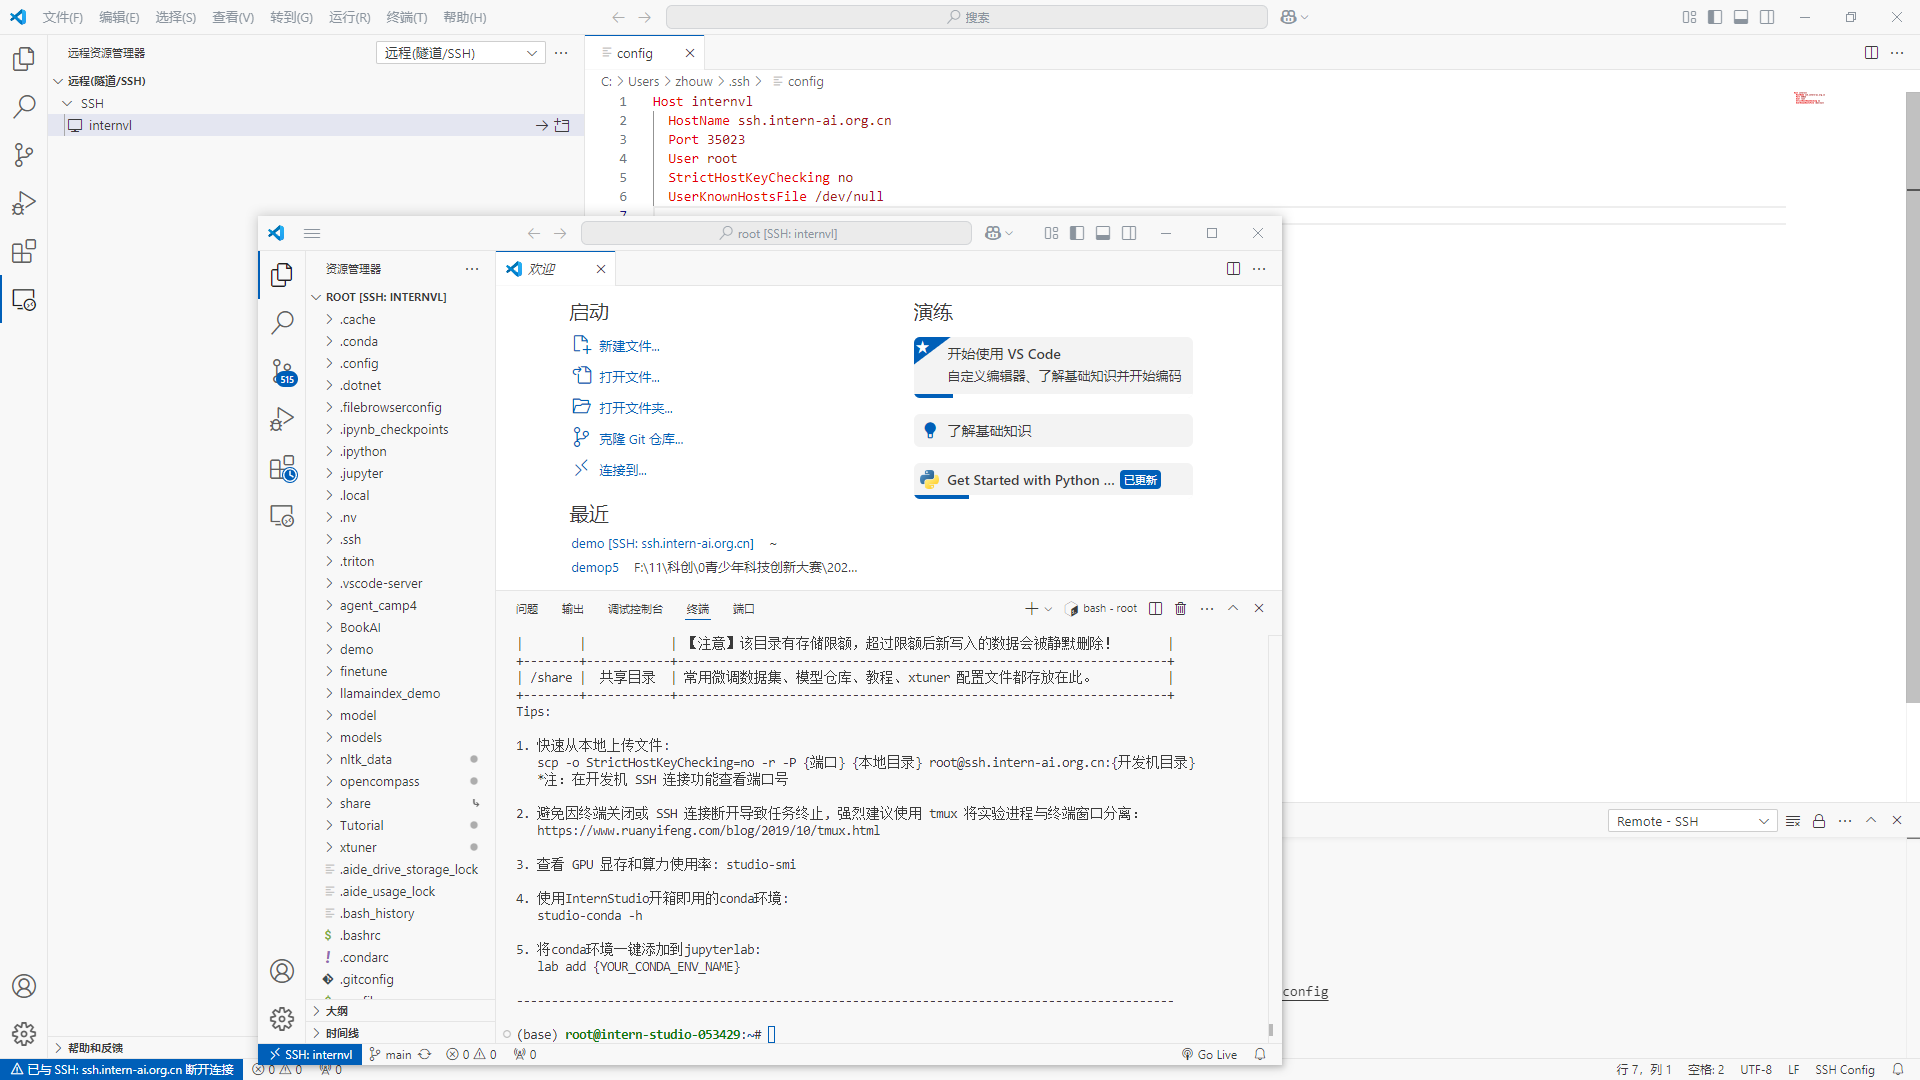Click back window top 搜索 command box
Viewport: 1920px width, 1080px height.
(x=967, y=17)
